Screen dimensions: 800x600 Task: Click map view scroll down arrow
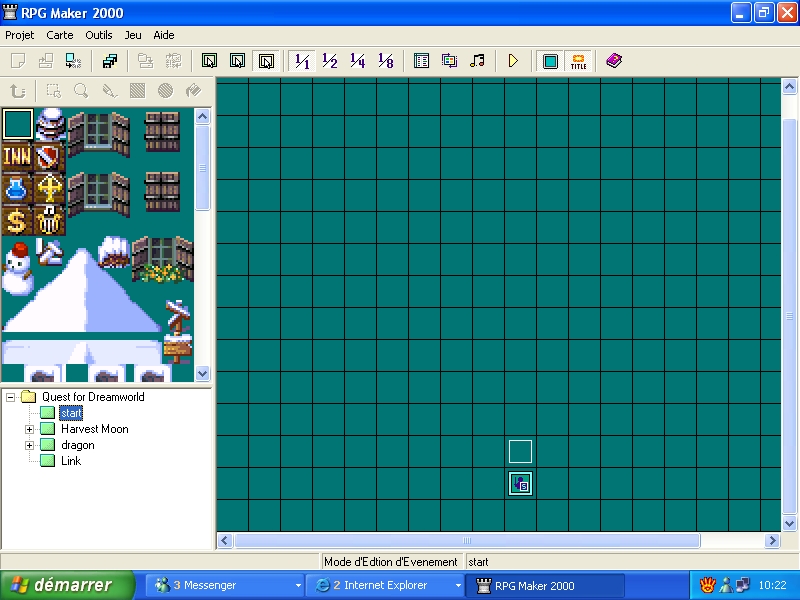(x=789, y=523)
